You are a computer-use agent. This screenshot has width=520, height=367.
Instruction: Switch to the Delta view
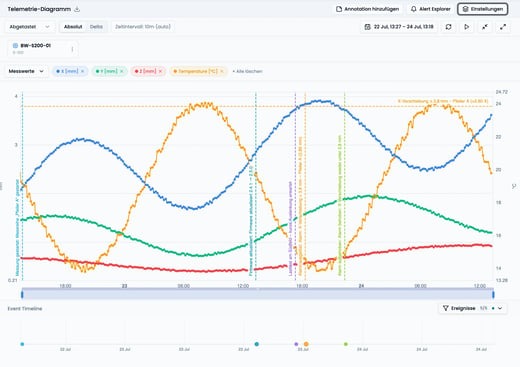[96, 27]
